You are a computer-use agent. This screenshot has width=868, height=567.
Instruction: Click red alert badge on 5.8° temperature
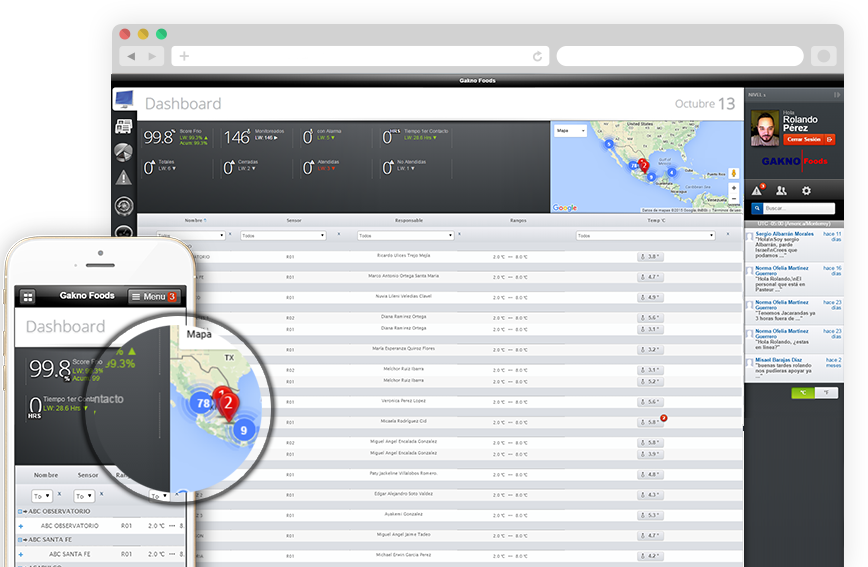(664, 418)
